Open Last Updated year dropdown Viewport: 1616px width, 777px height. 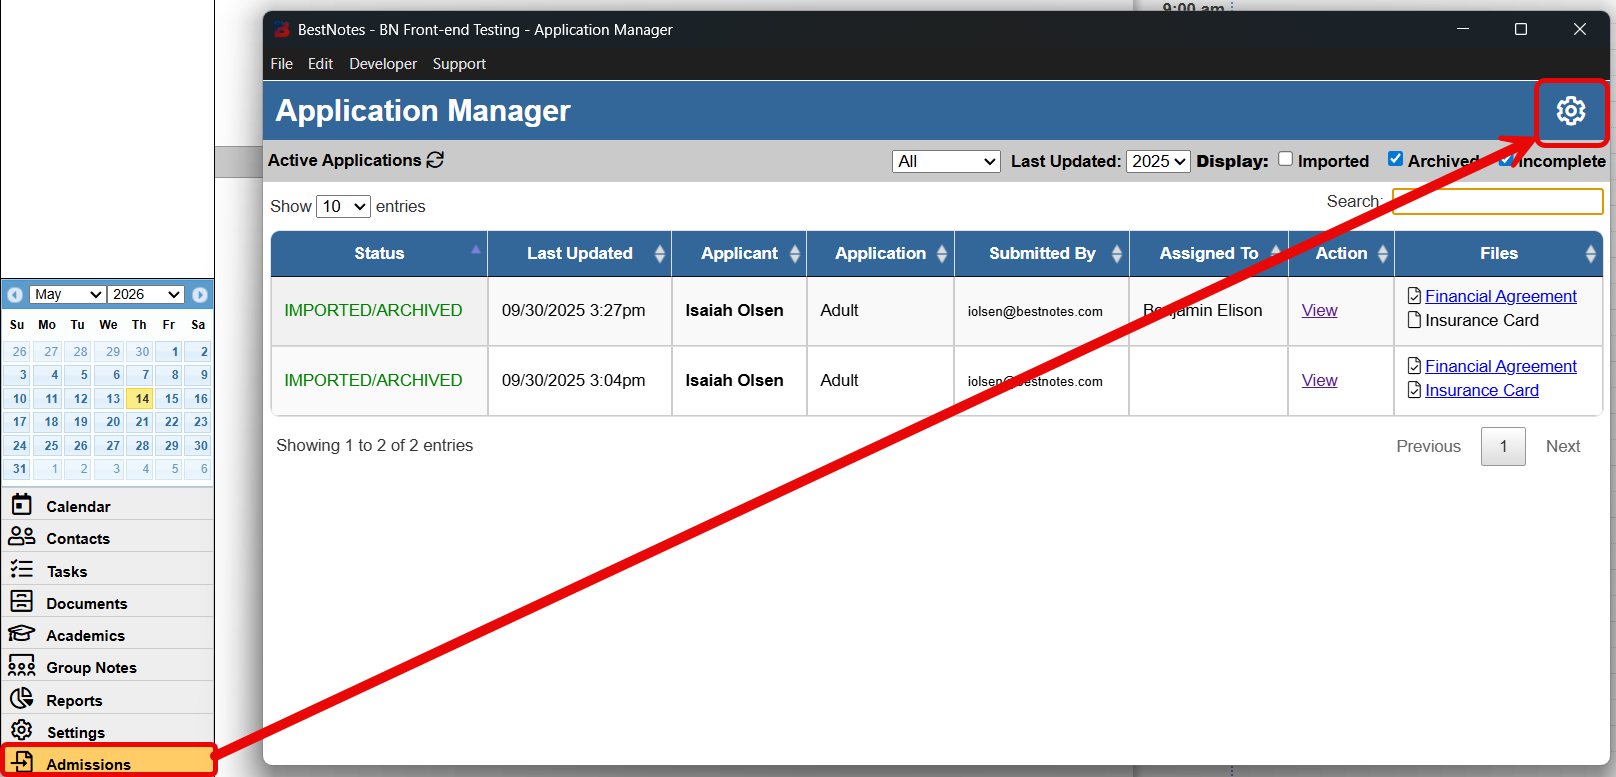(1158, 161)
